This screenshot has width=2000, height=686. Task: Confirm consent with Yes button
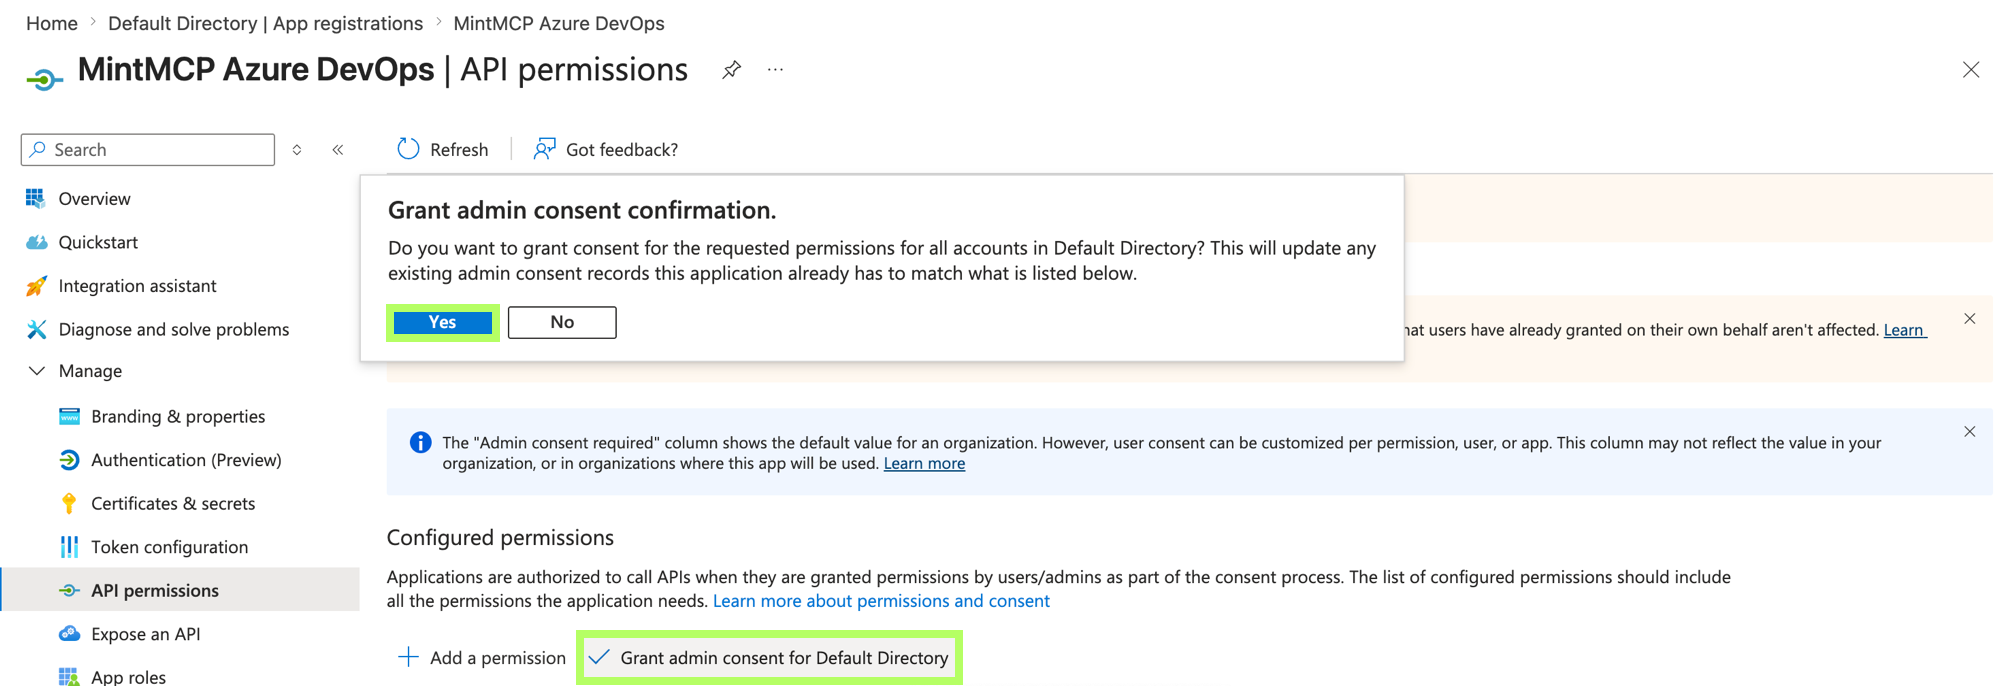point(442,322)
